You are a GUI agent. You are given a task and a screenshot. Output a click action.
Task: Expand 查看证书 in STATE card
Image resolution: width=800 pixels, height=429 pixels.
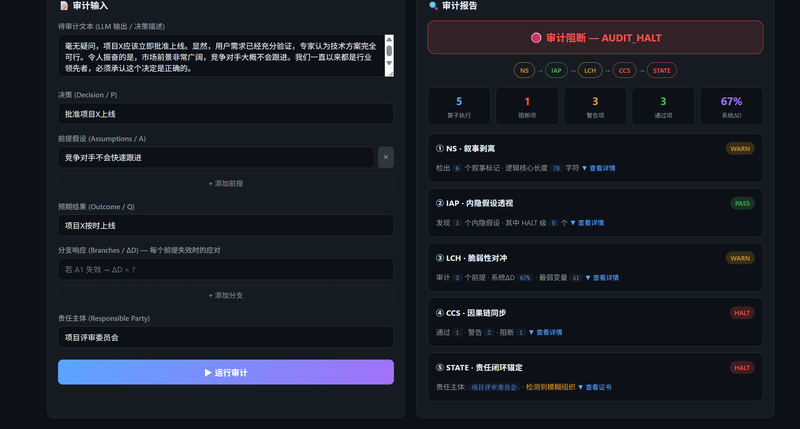[x=594, y=387]
